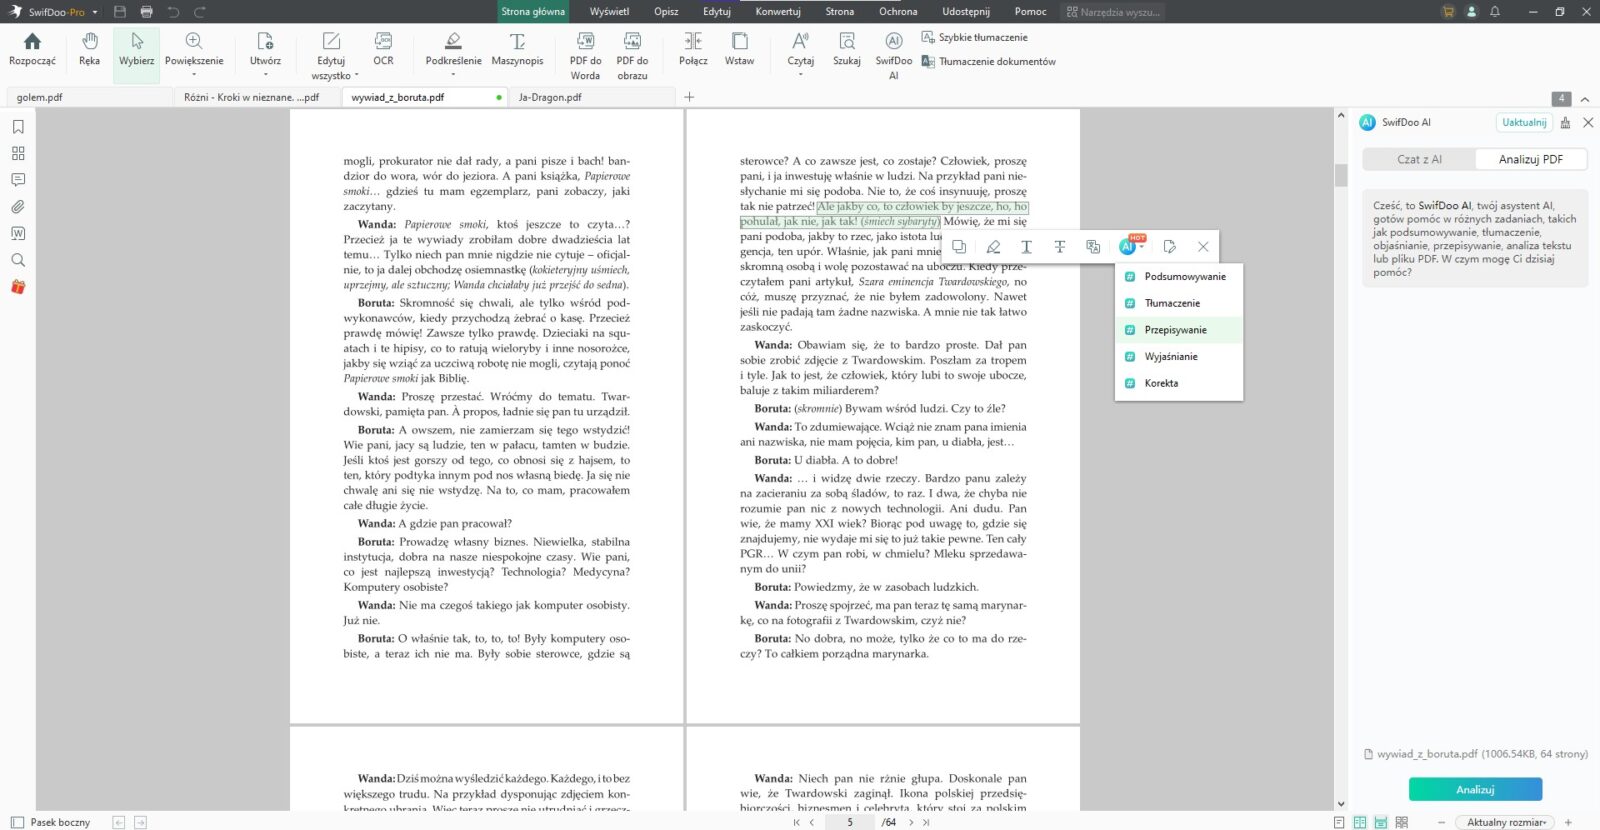Expand the Powiększenie zoom dropdown
Viewport: 1600px width, 830px height.
tap(194, 74)
